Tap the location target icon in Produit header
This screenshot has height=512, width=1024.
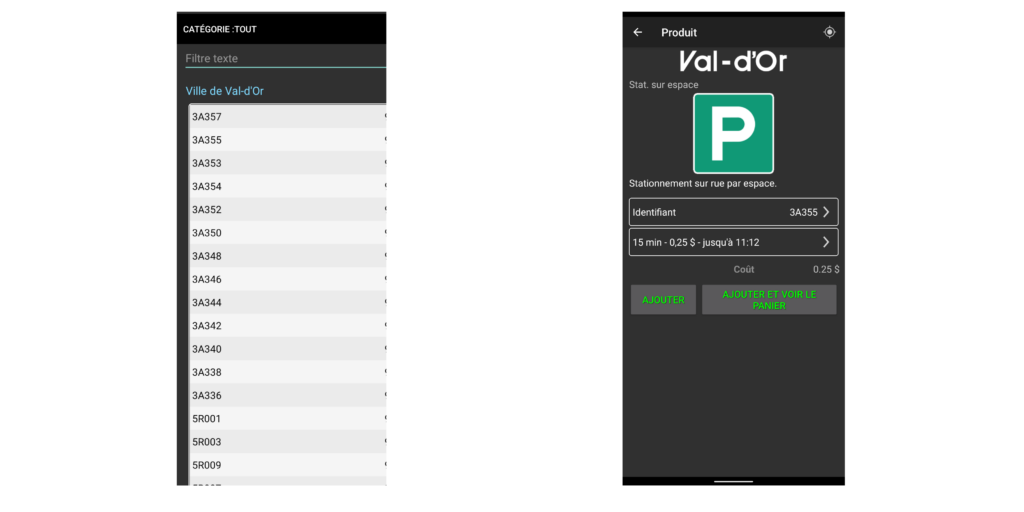point(829,32)
